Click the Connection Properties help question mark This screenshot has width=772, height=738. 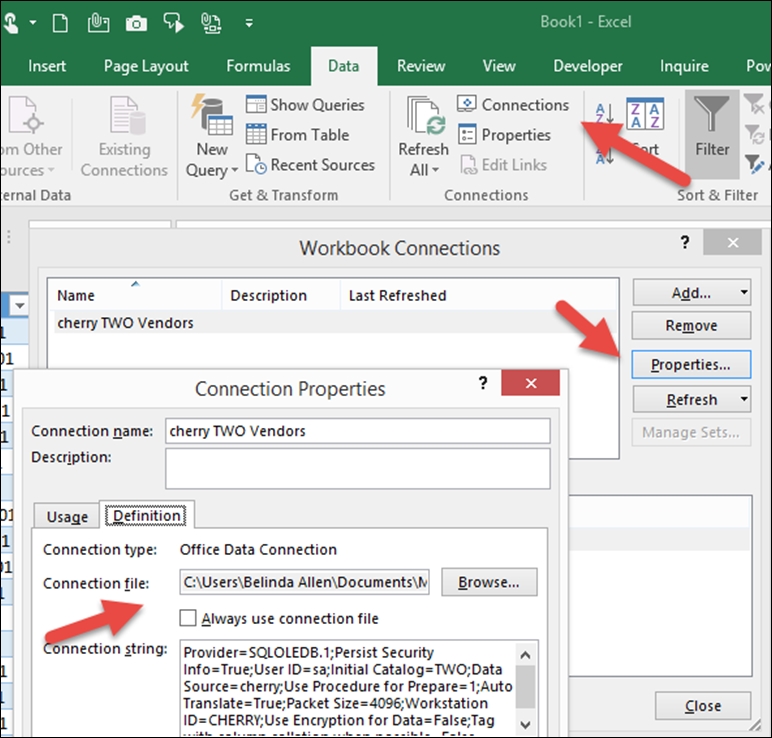(x=483, y=383)
